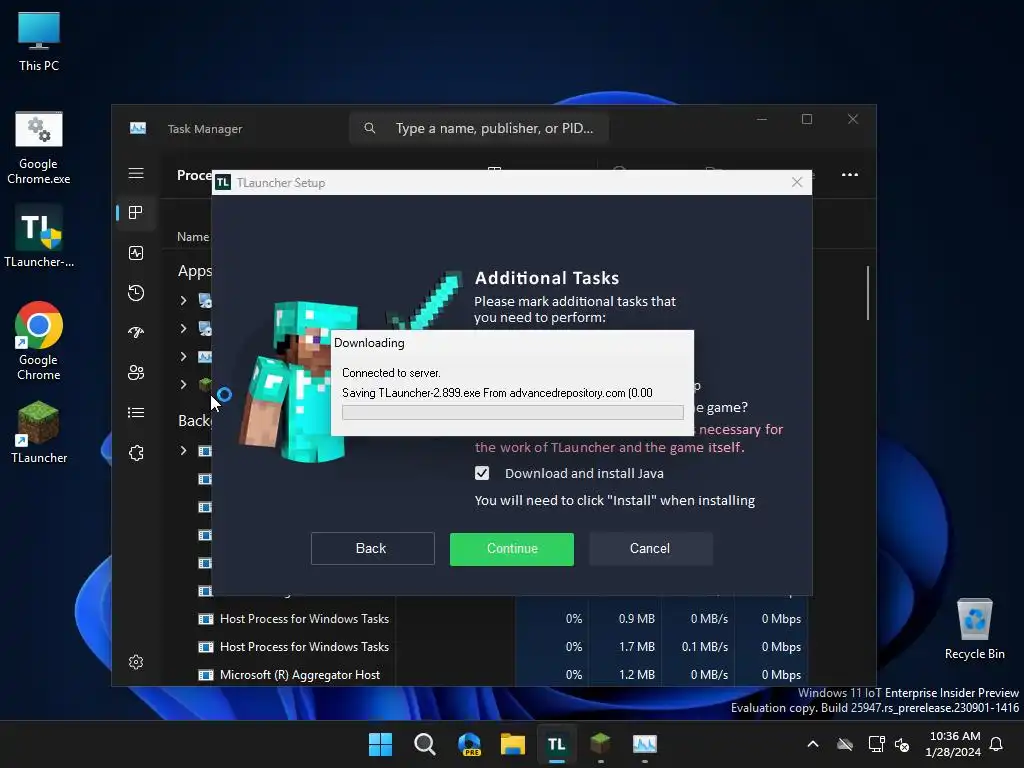The width and height of the screenshot is (1024, 768).
Task: Expand third Apps process row in Task Manager
Action: click(x=184, y=357)
